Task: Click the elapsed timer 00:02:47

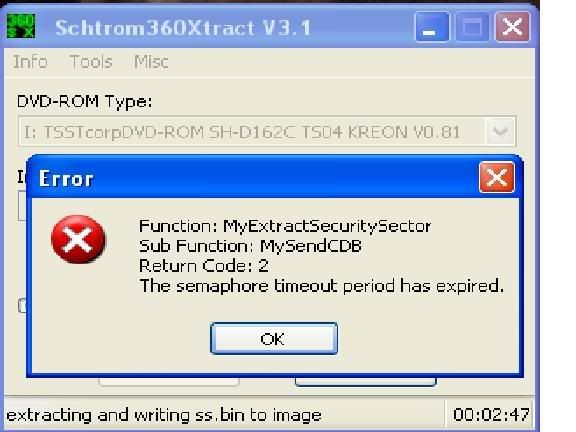Action: point(491,415)
